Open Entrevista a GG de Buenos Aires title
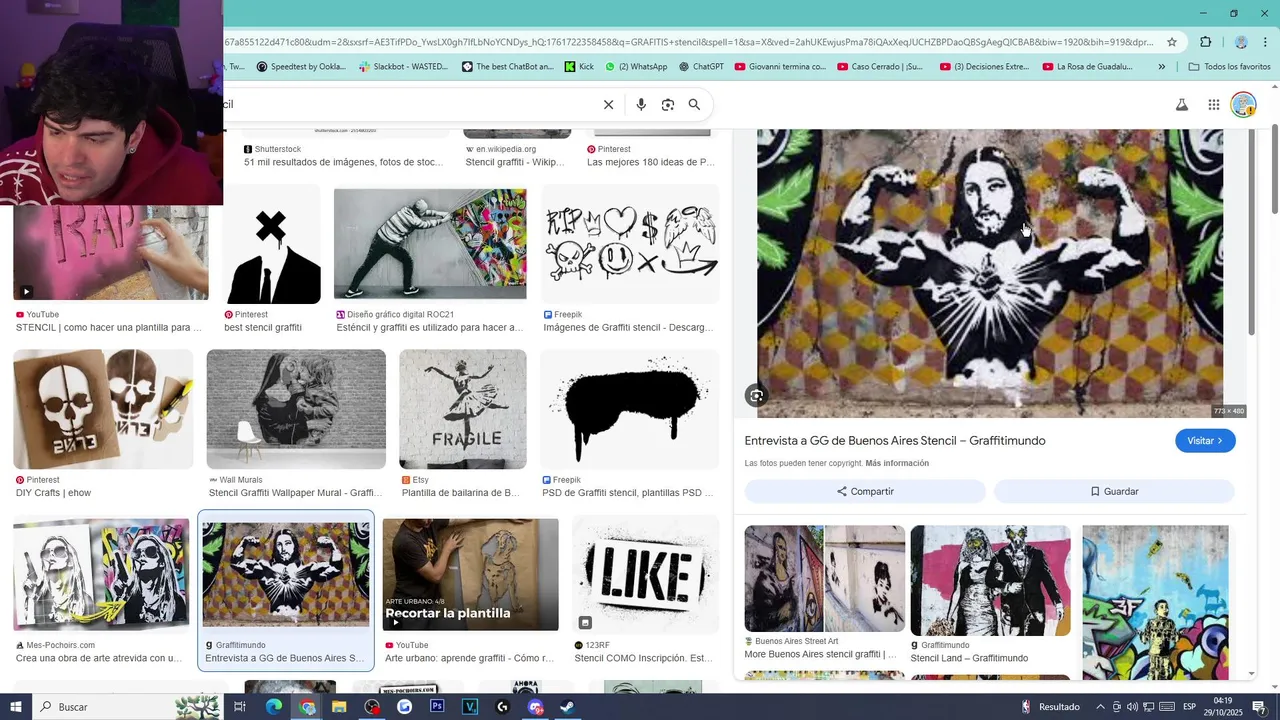The image size is (1280, 720). pyautogui.click(x=895, y=441)
